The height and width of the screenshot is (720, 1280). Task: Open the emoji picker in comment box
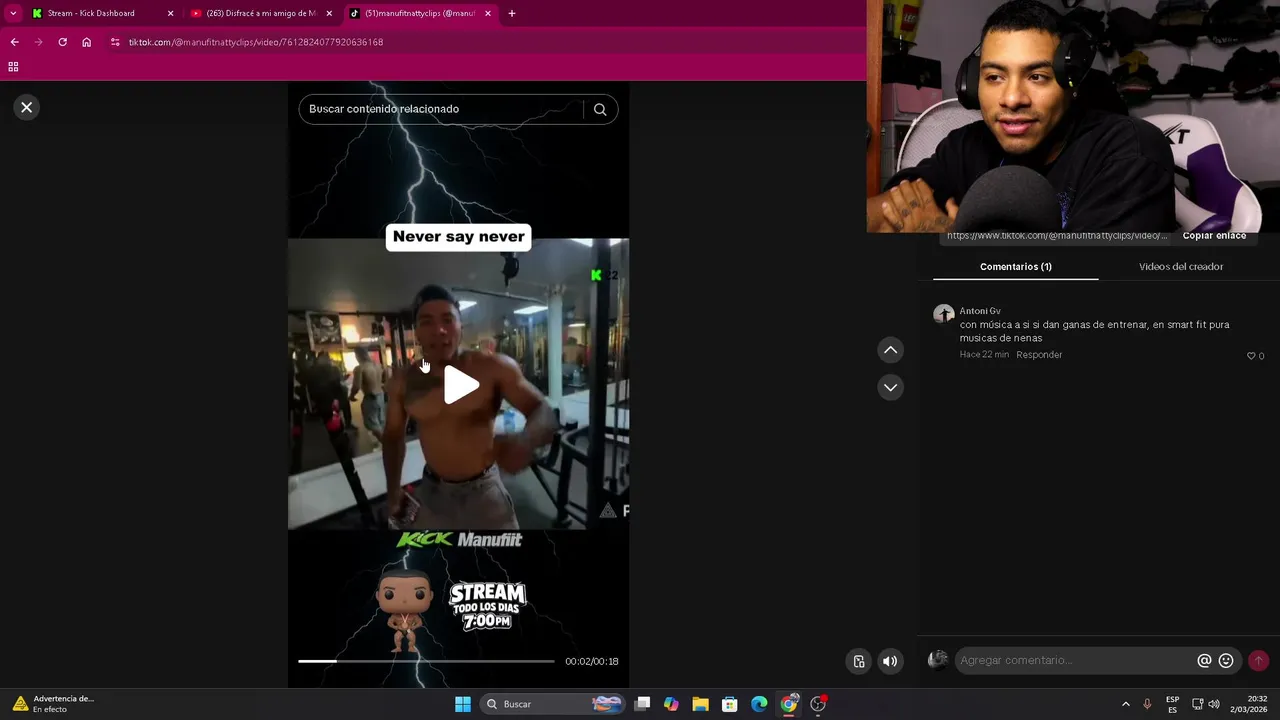[x=1226, y=661]
